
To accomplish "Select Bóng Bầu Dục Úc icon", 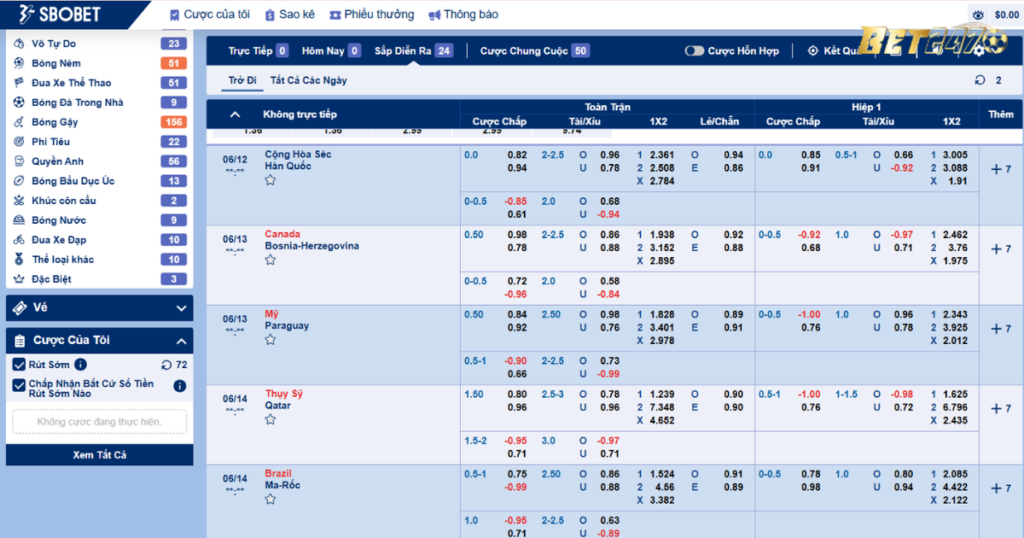I will tap(19, 181).
